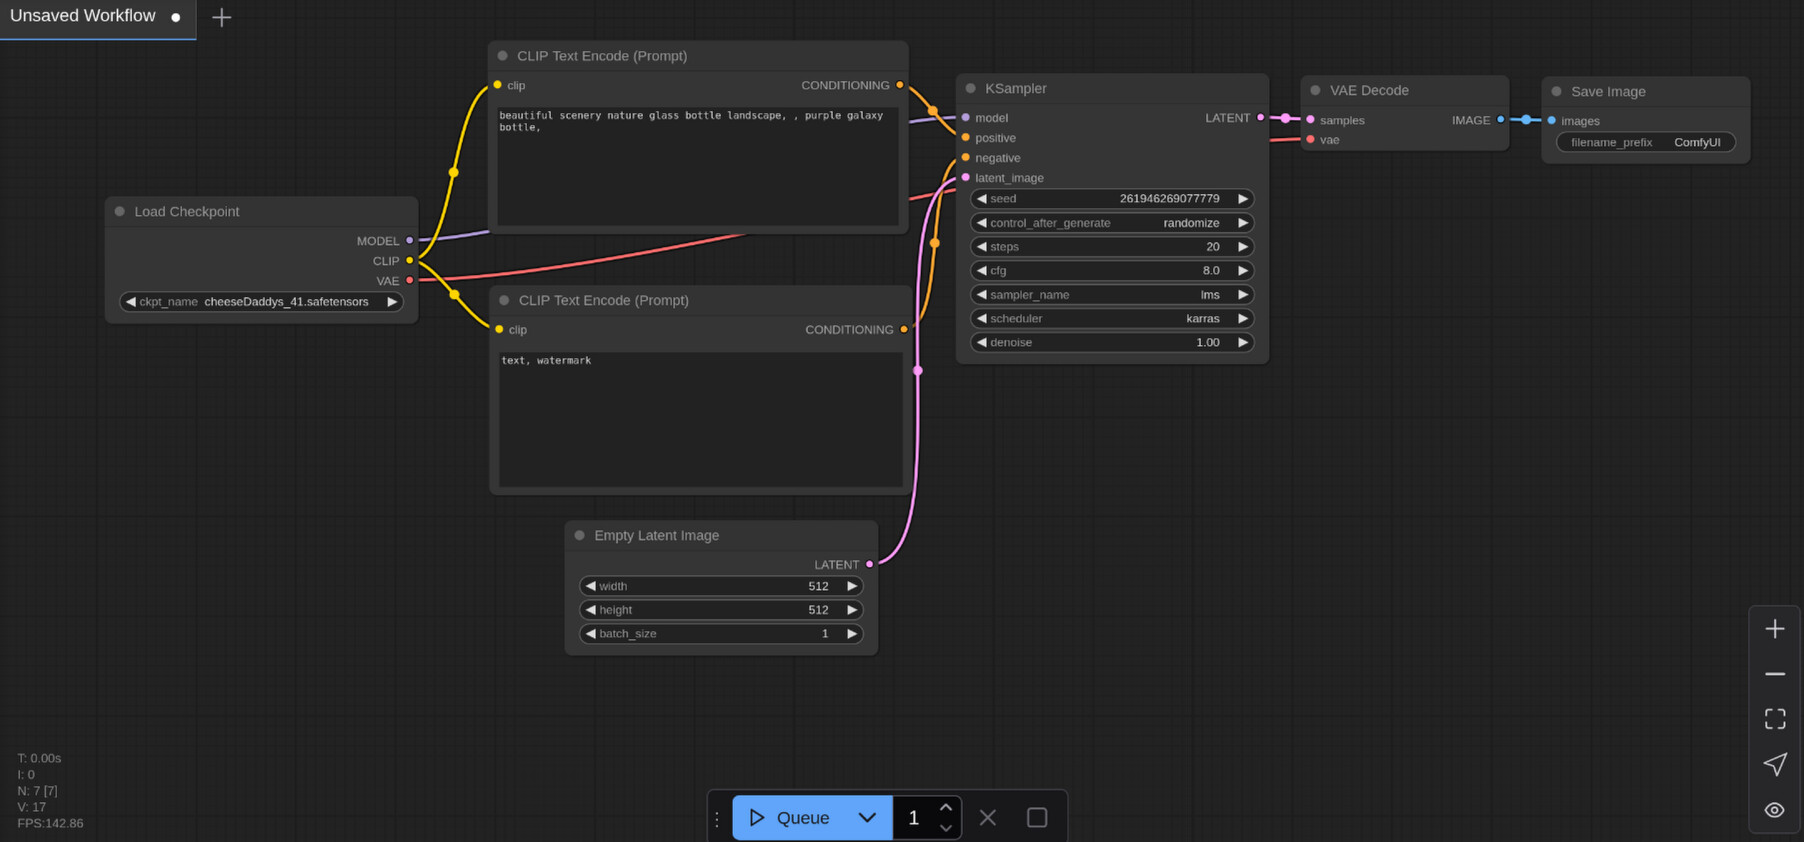The height and width of the screenshot is (842, 1804).
Task: Open Queue button dropdown chevron
Action: 867,818
